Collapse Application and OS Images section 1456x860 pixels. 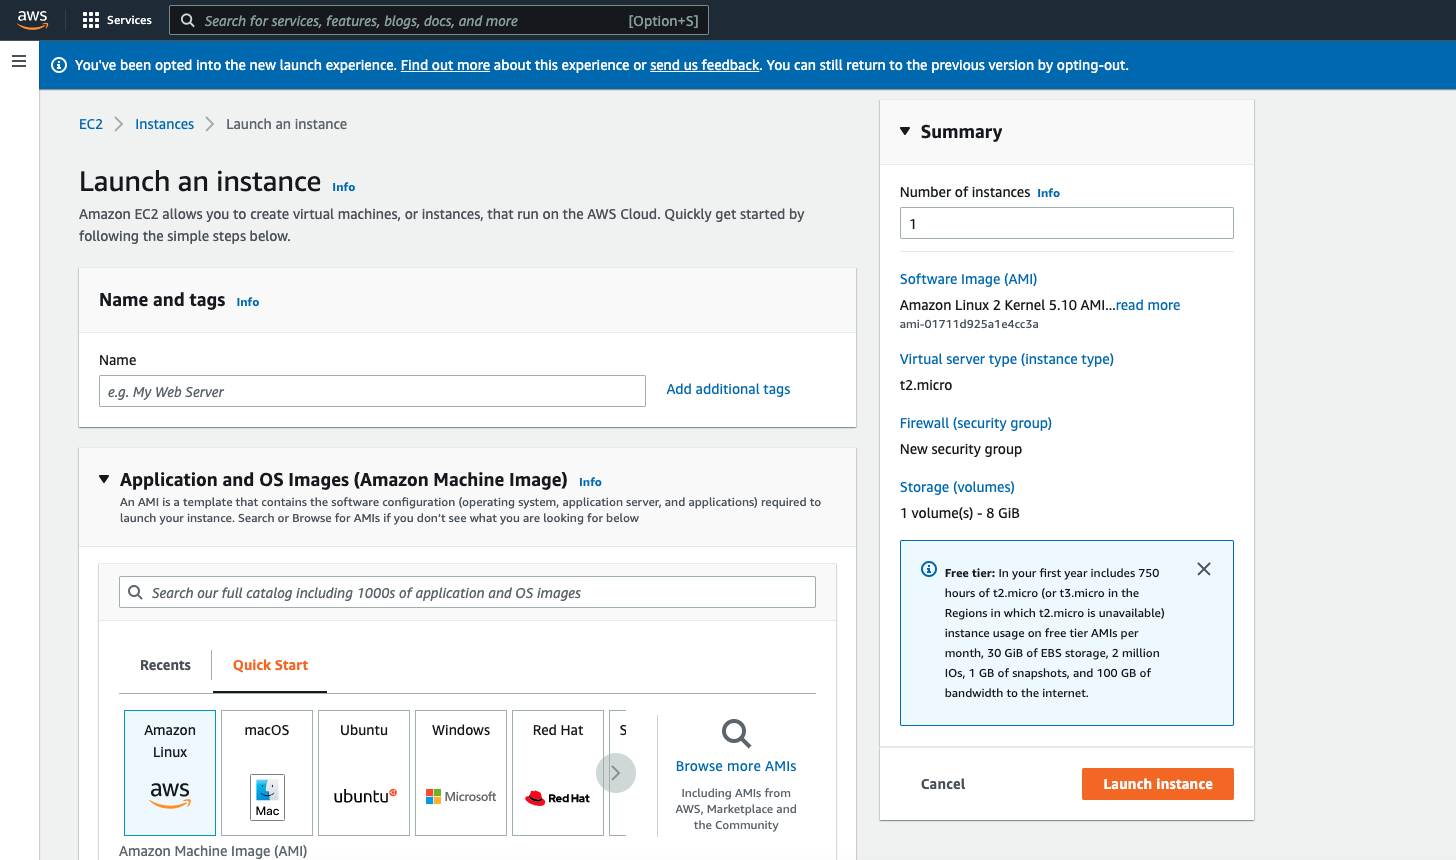[x=104, y=479]
